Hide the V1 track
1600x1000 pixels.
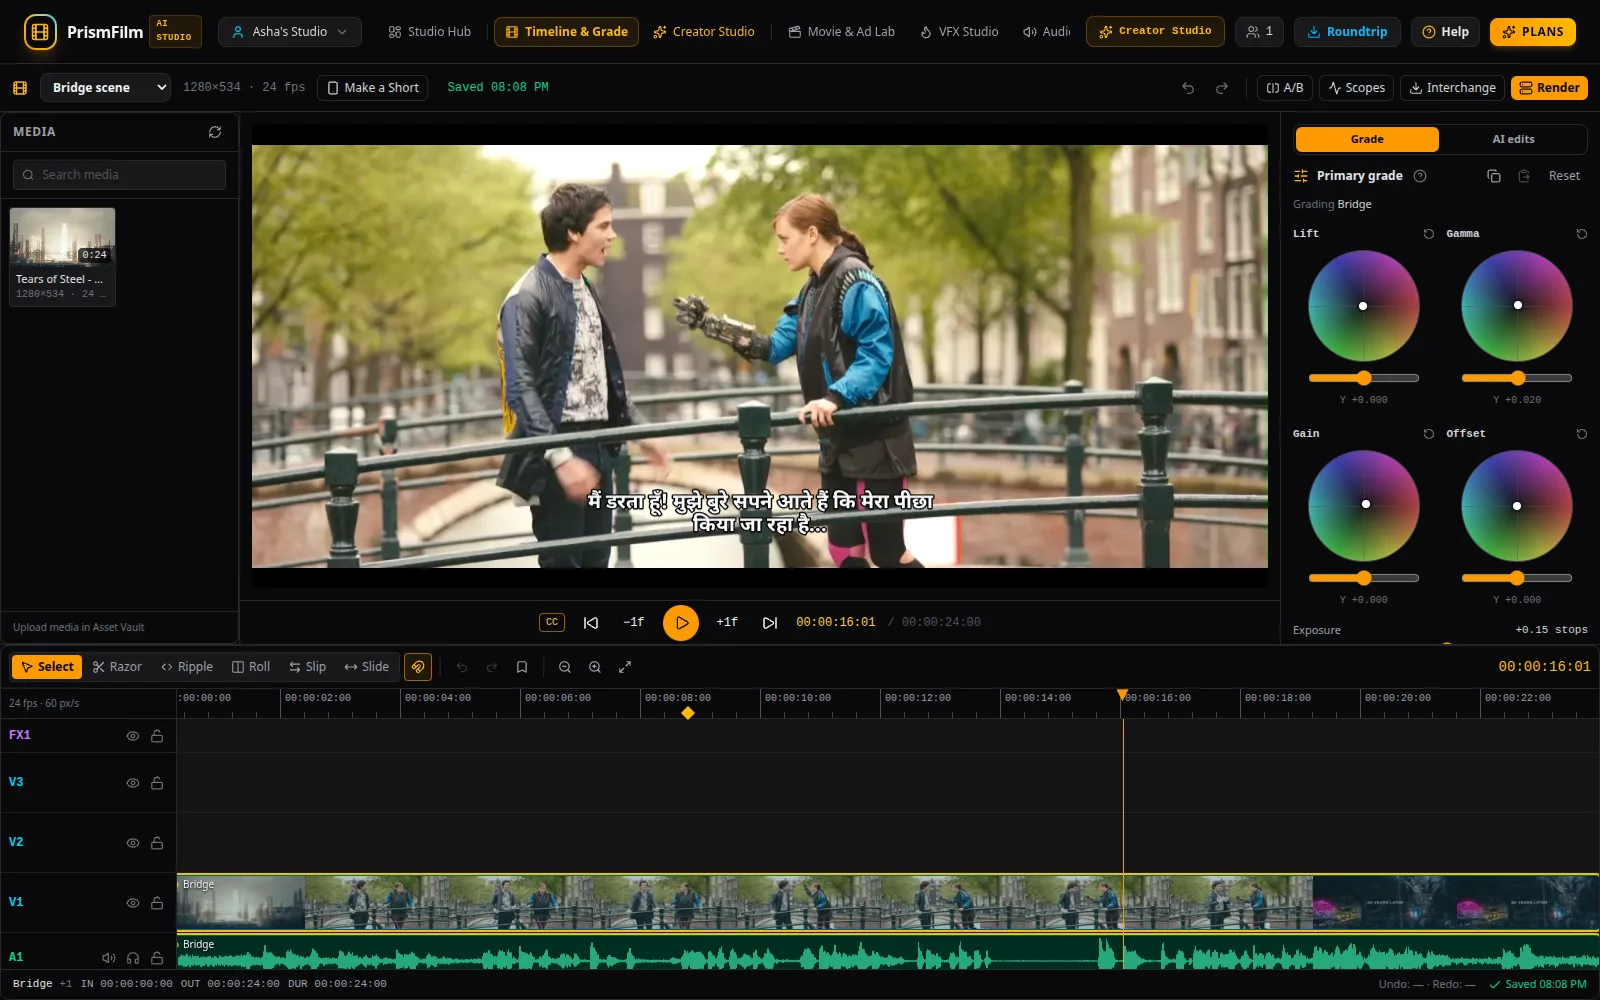[133, 903]
